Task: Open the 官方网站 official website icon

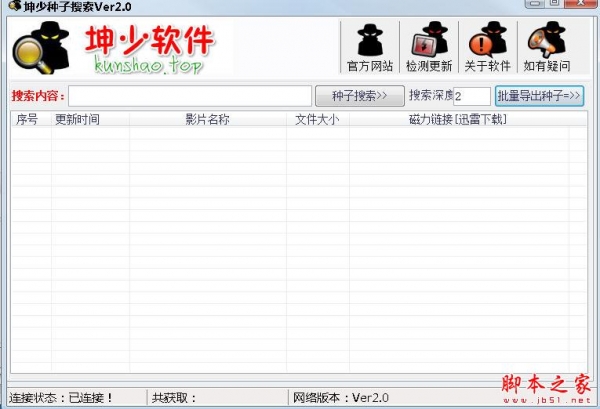Action: click(x=370, y=47)
